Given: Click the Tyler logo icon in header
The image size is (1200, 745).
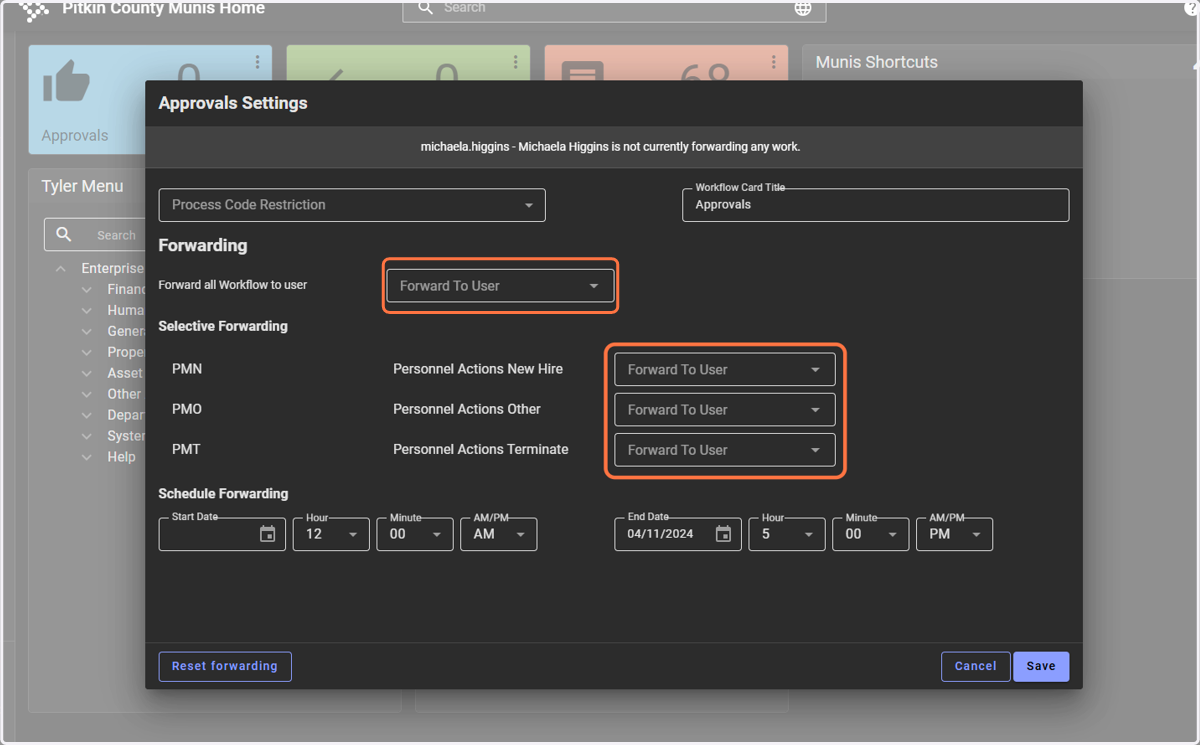Looking at the screenshot, I should 34,10.
